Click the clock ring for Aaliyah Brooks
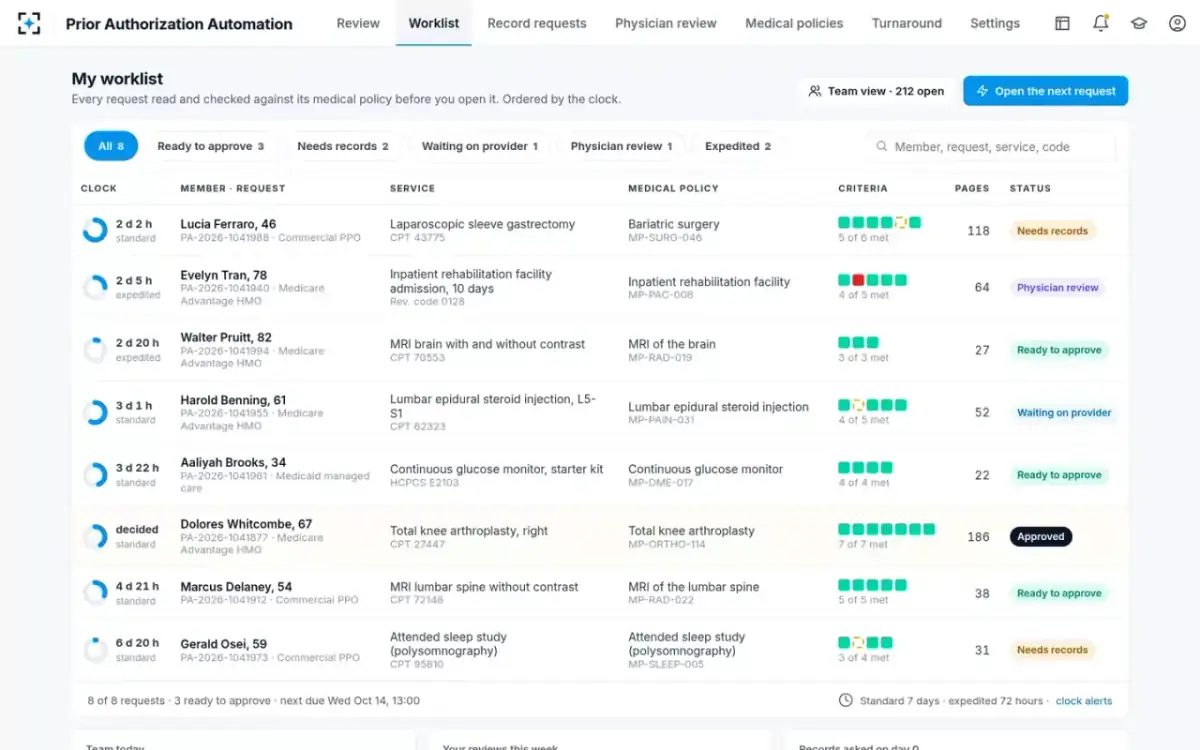 95,475
